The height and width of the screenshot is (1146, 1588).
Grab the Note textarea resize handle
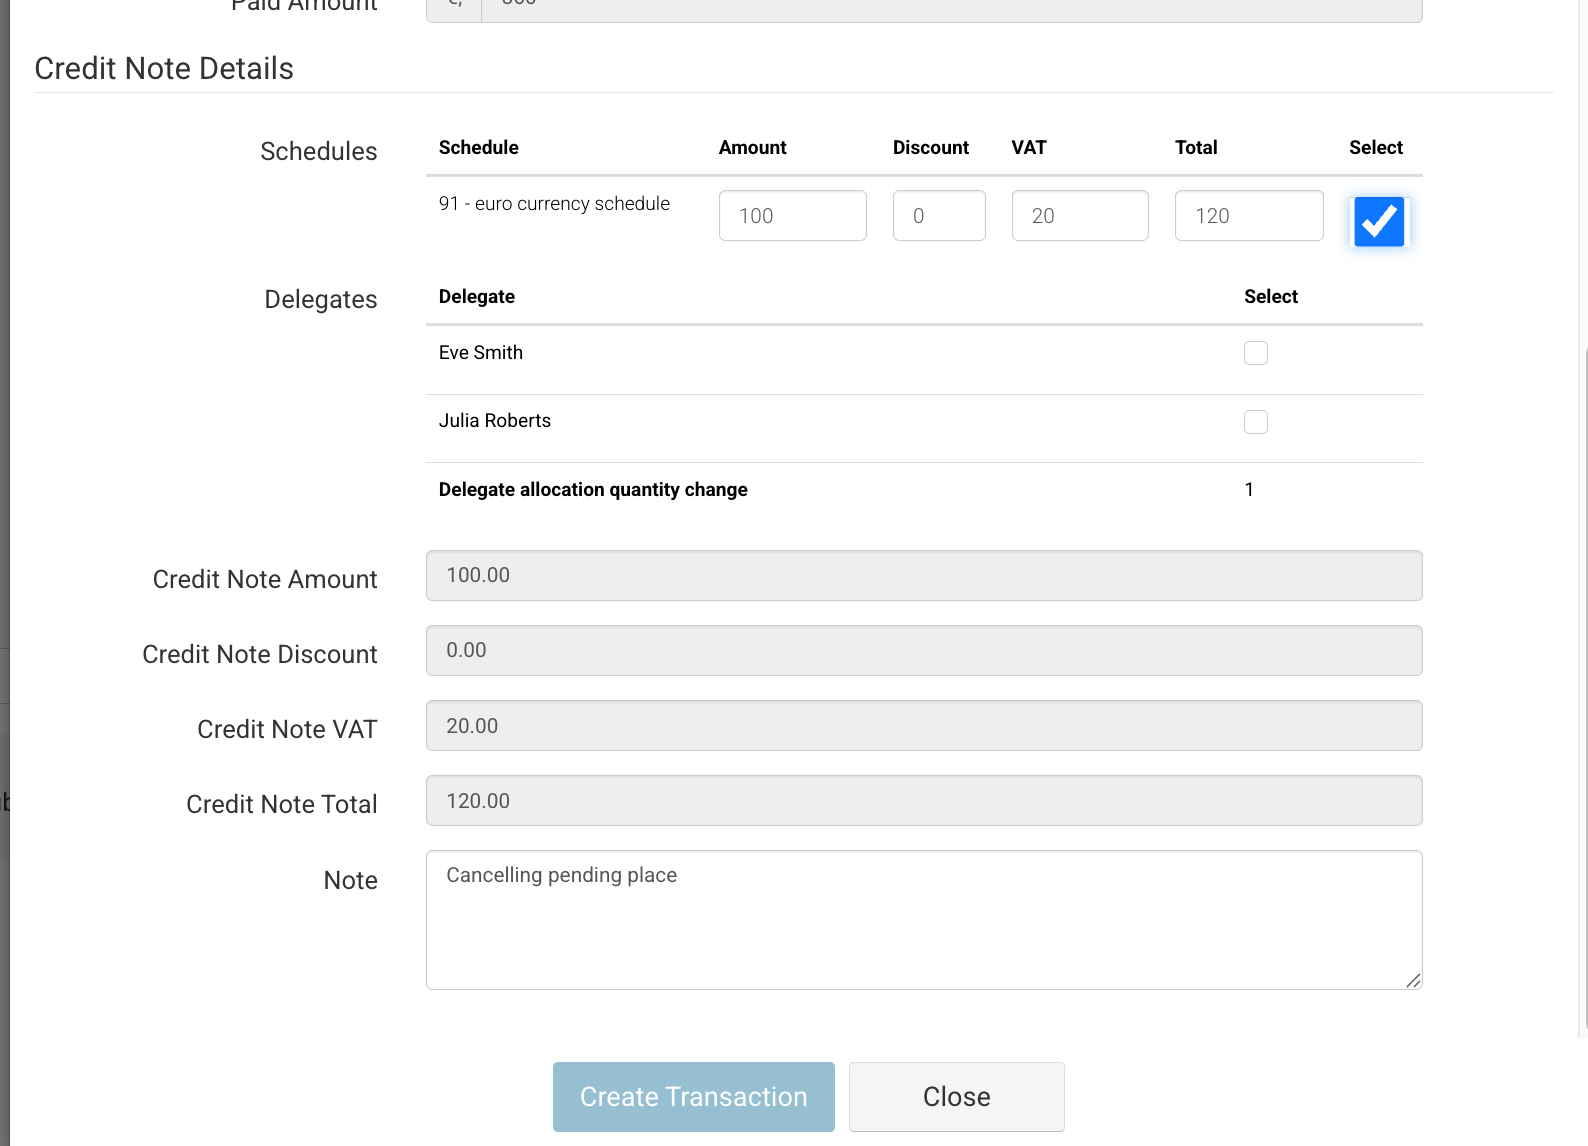1413,981
